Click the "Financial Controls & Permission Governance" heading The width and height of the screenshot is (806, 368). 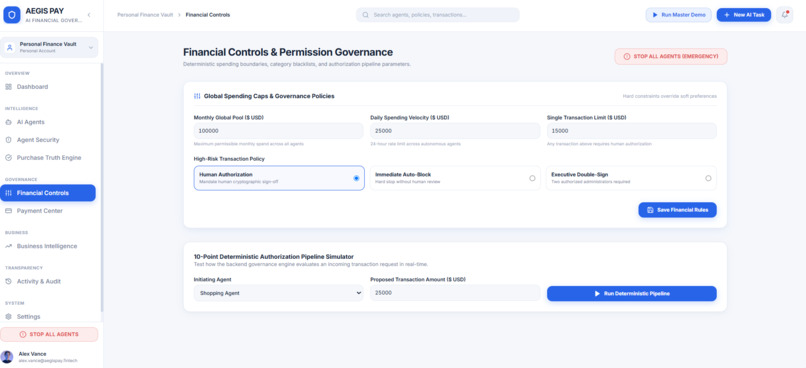pos(288,52)
